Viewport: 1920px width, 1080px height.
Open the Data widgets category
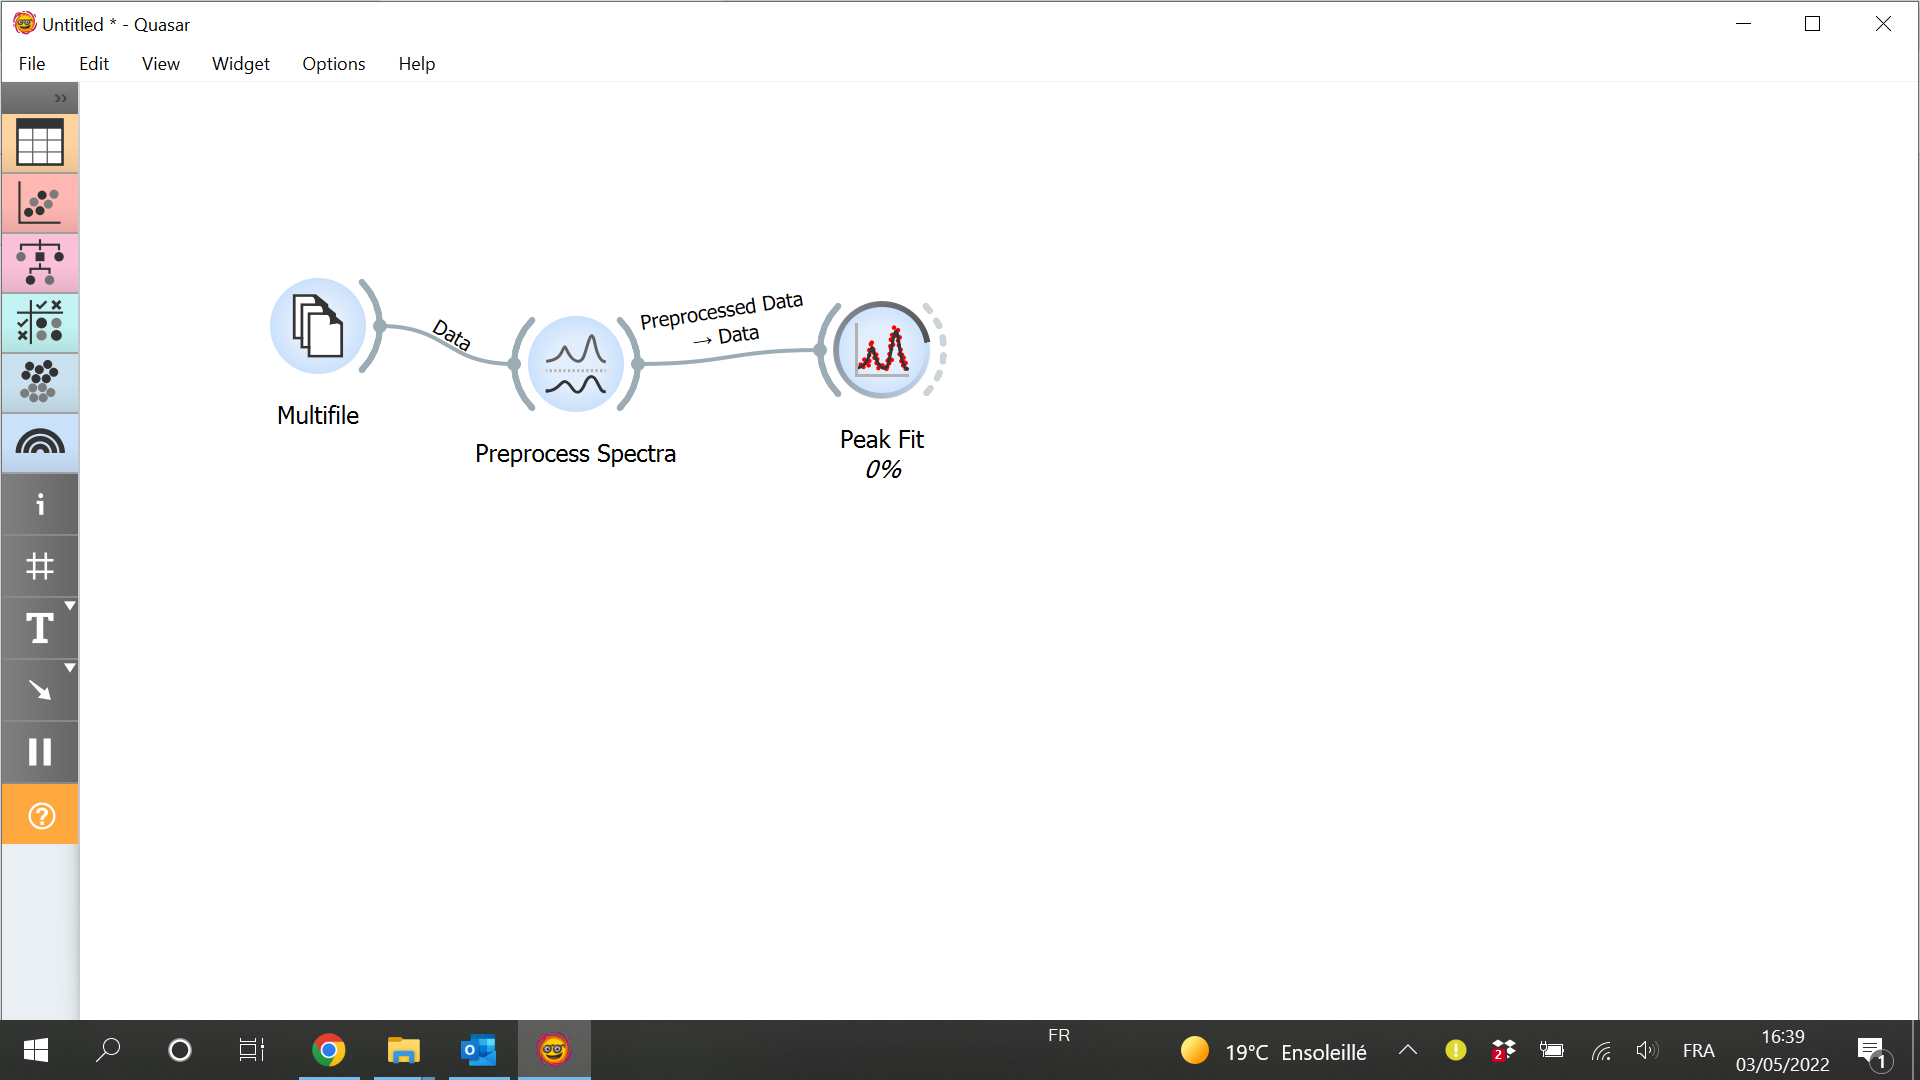39,143
